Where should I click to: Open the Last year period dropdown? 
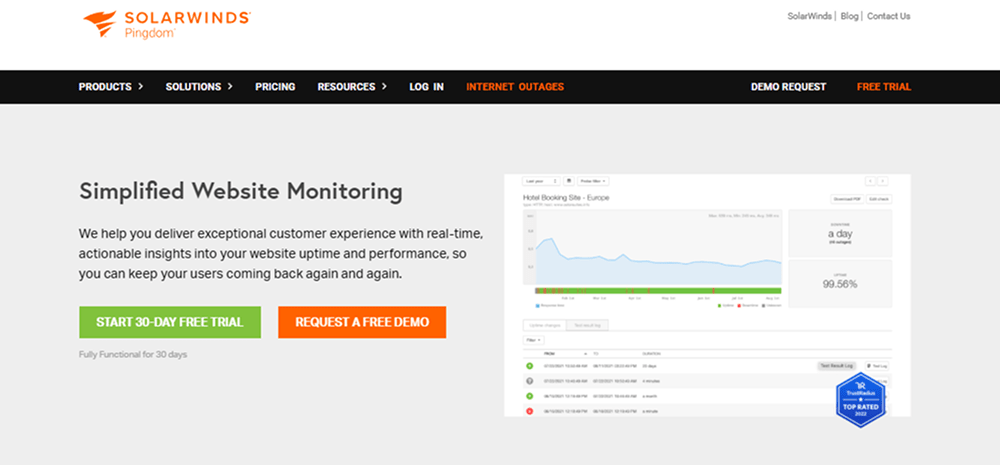click(x=541, y=181)
